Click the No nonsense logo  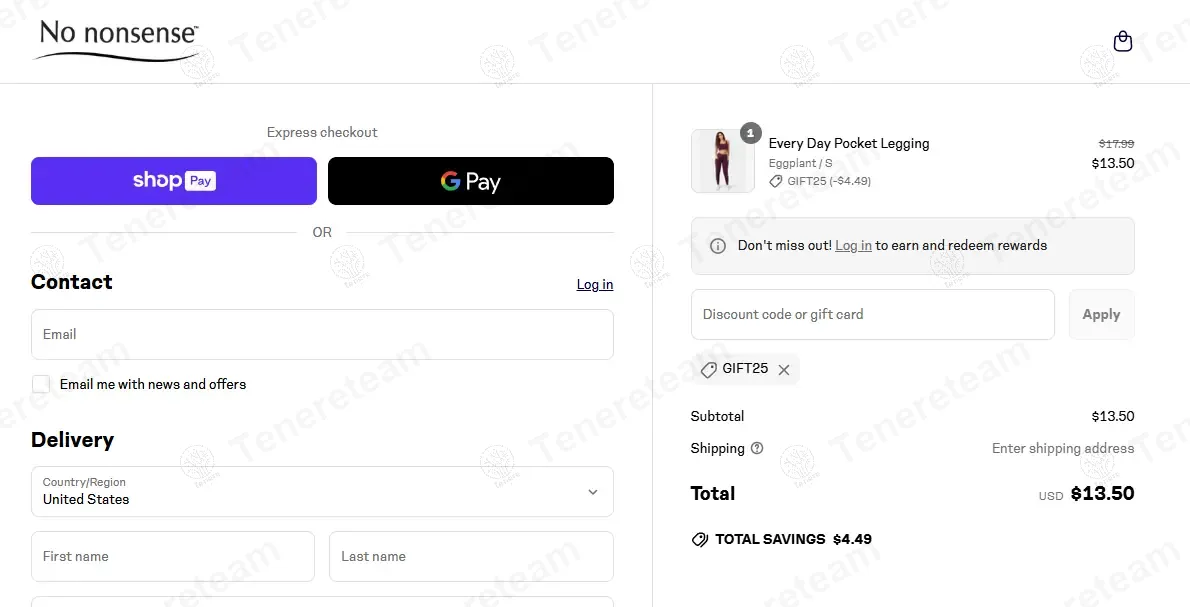pyautogui.click(x=116, y=40)
